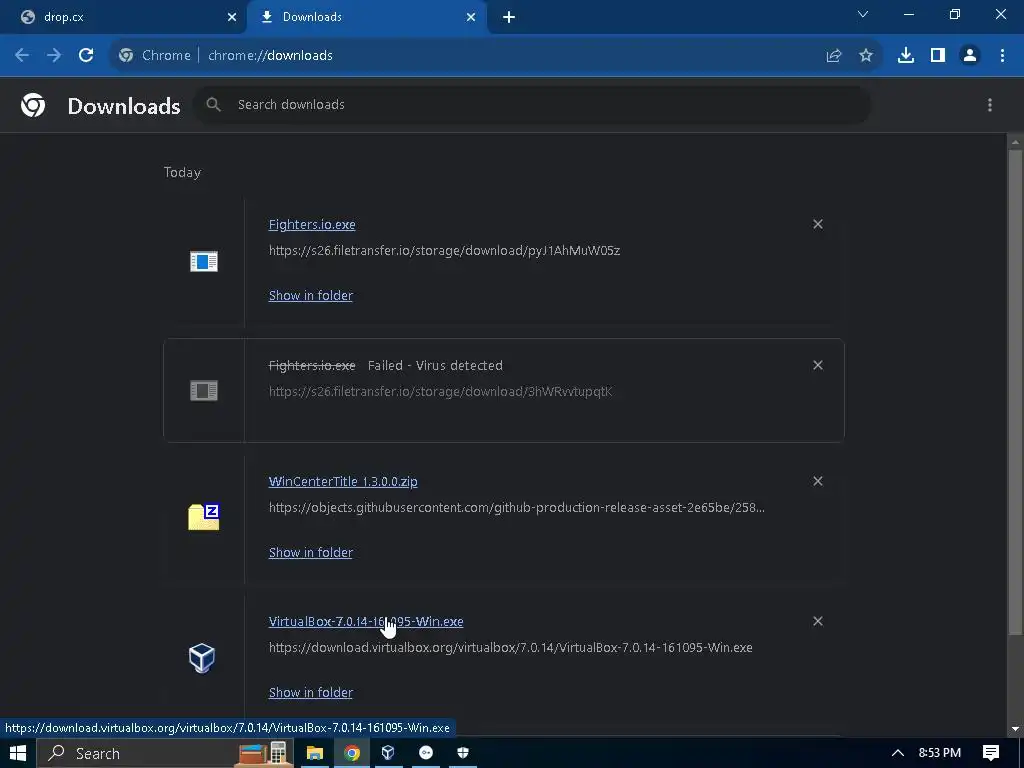Image resolution: width=1024 pixels, height=768 pixels.
Task: Click the page vertical scrollbar thumb
Action: [1015, 392]
